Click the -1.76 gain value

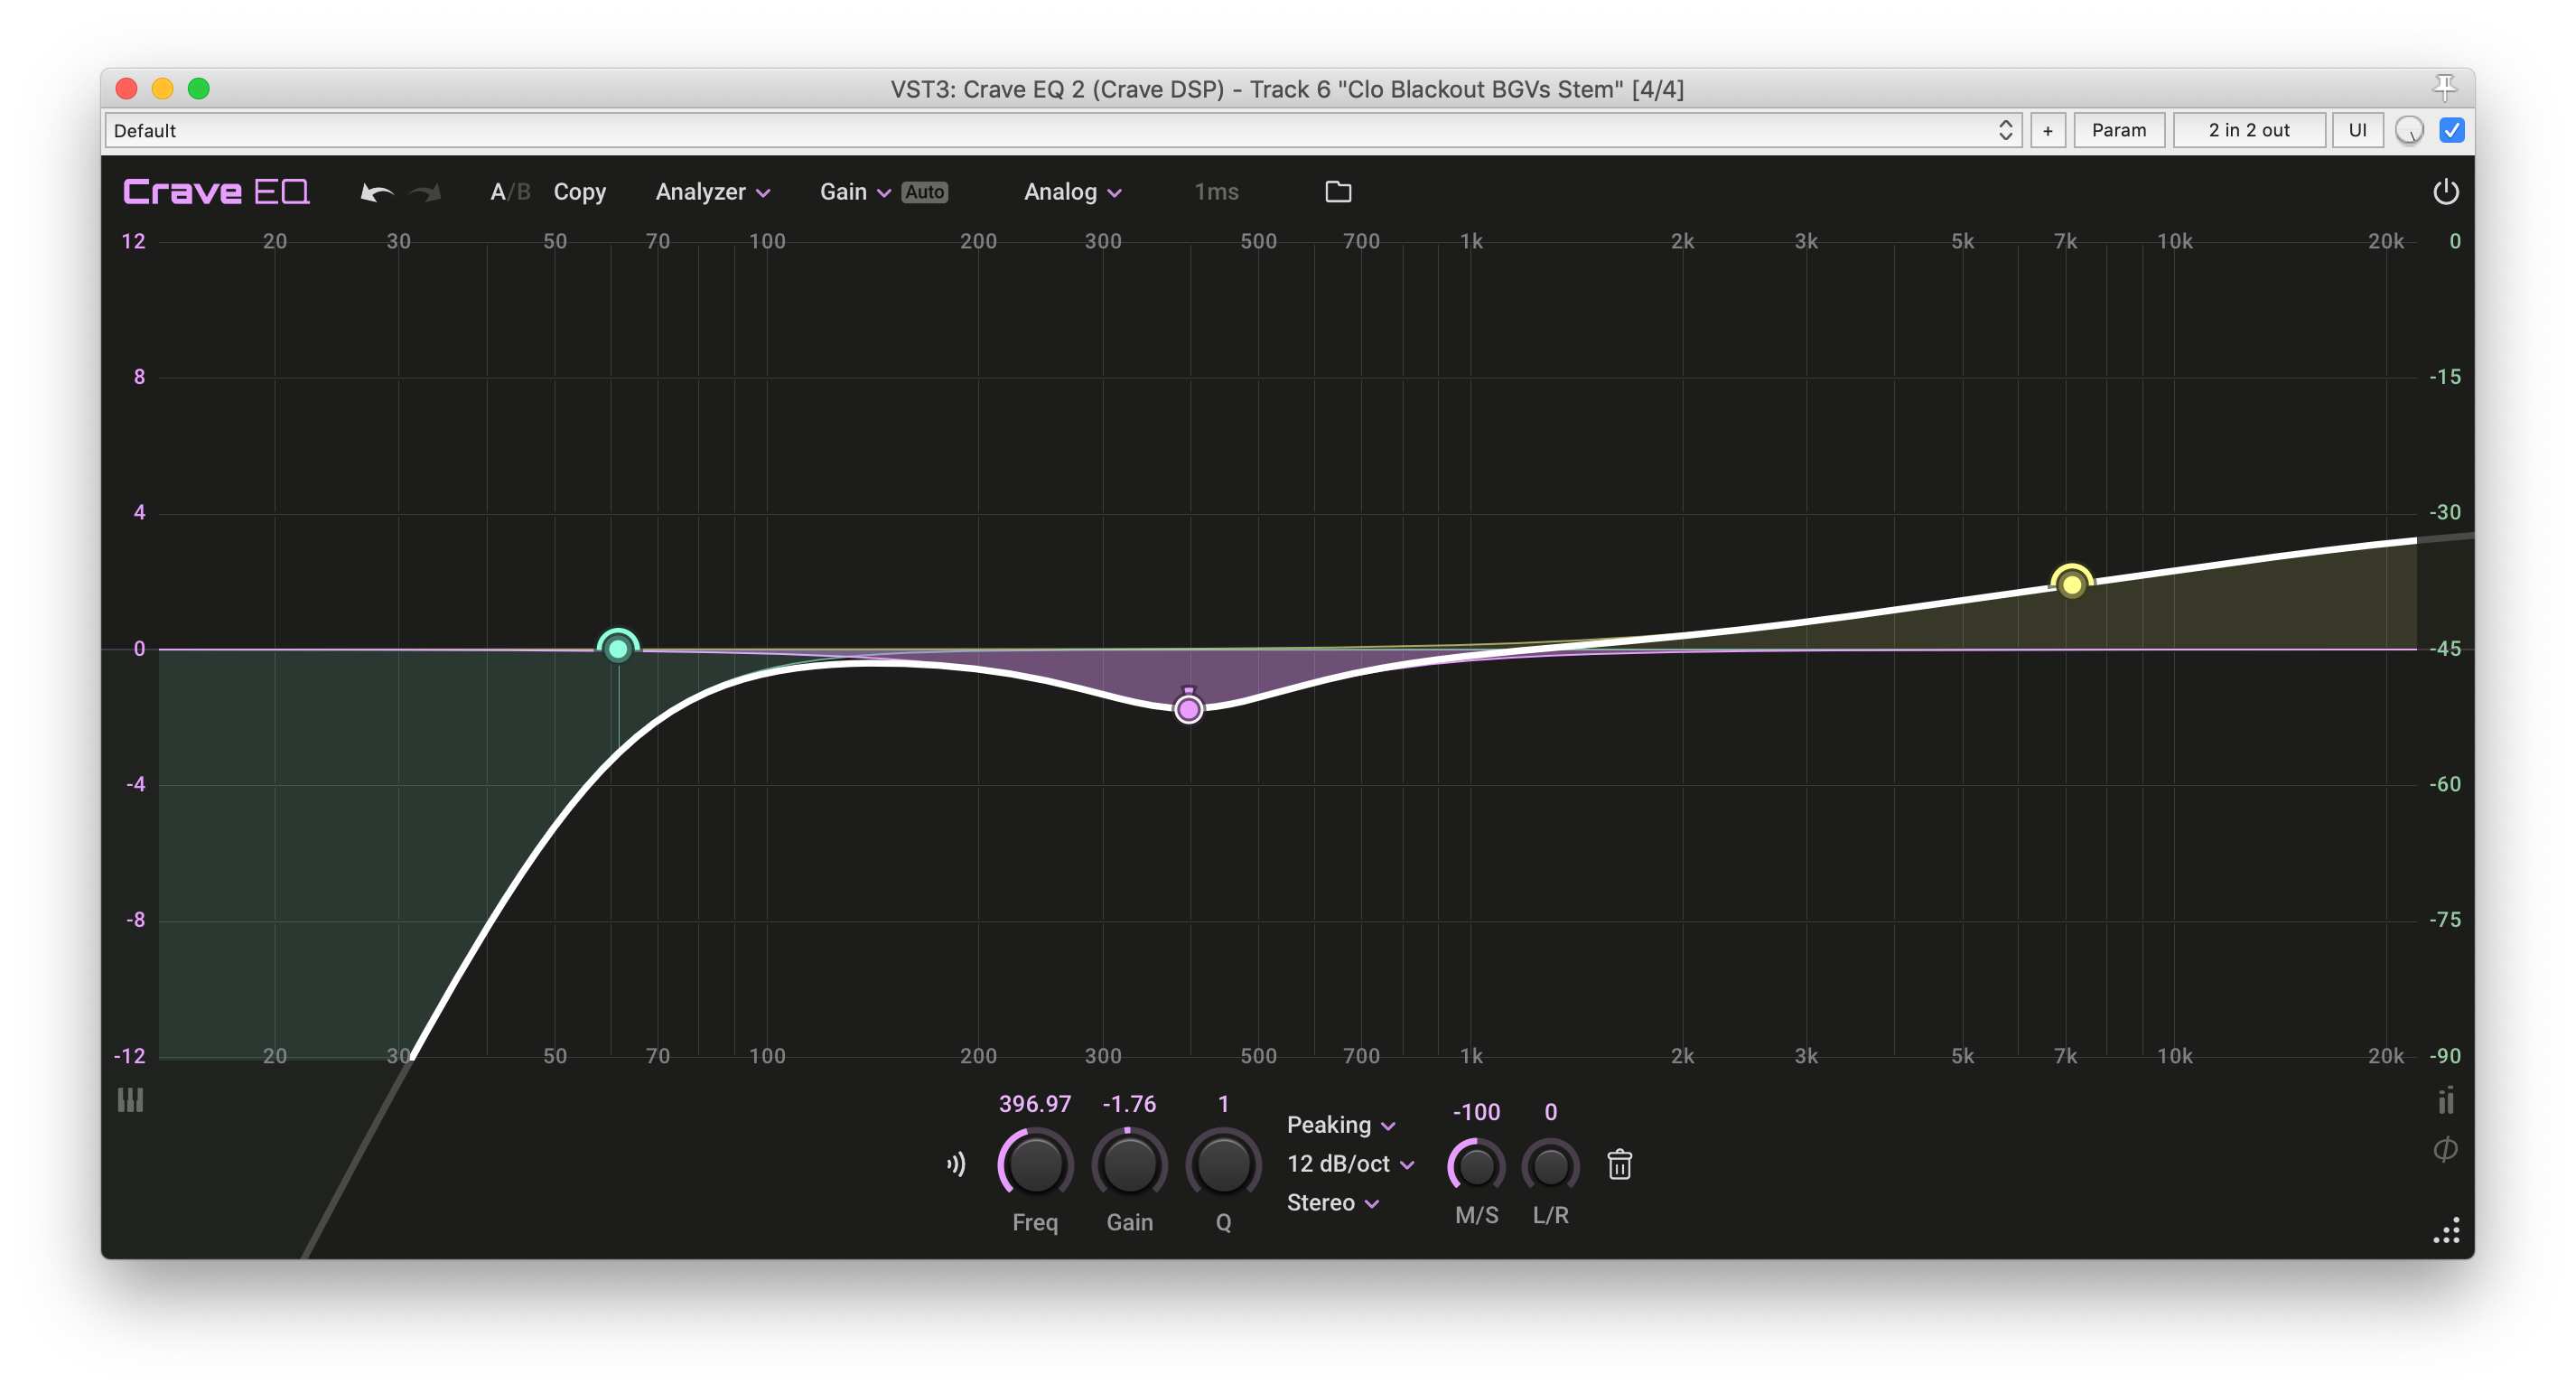tap(1129, 1104)
